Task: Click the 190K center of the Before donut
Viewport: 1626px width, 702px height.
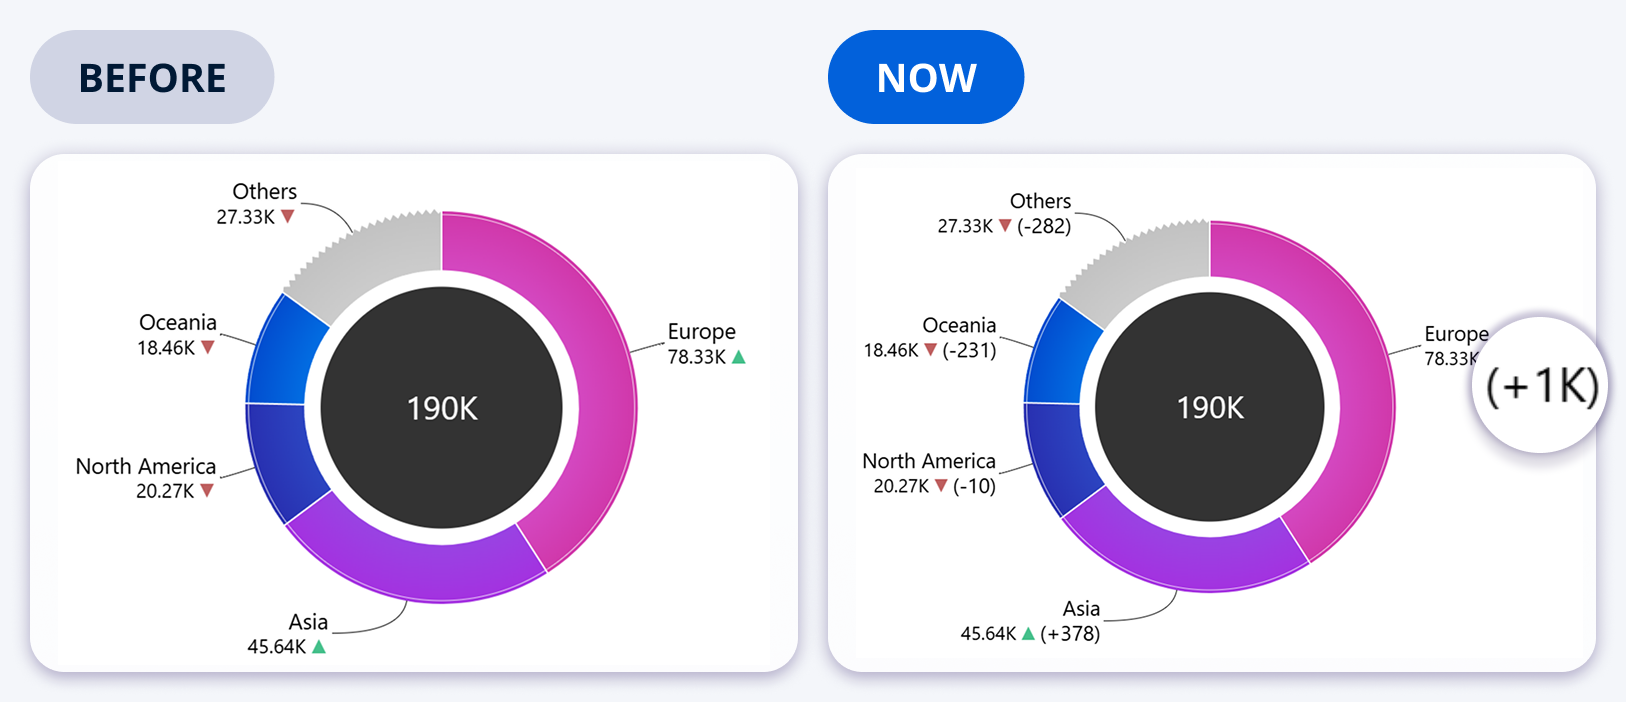Action: click(x=442, y=408)
